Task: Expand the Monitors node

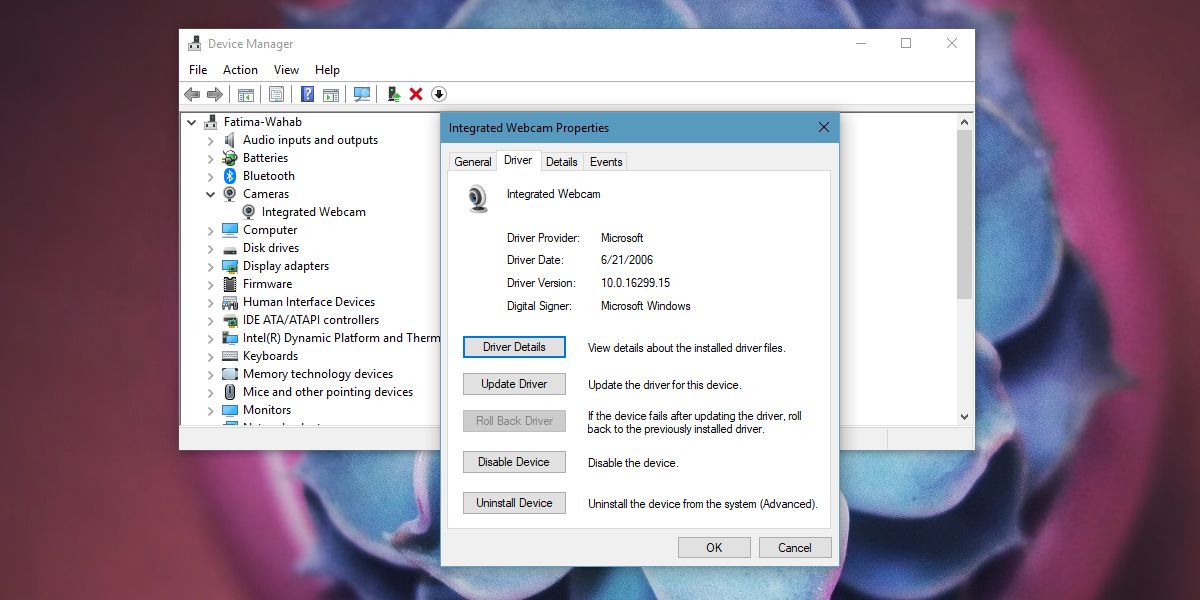Action: tap(210, 410)
